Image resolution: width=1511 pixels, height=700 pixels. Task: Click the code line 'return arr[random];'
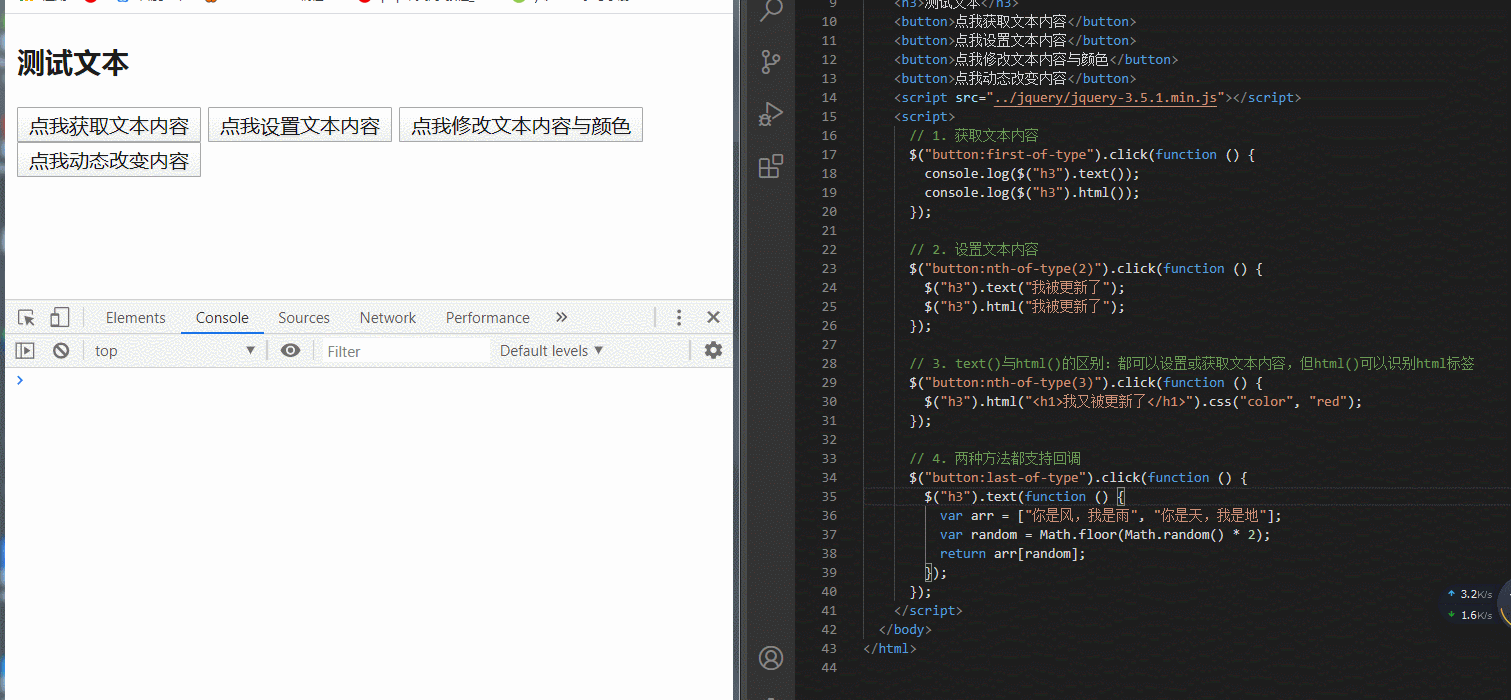tap(1012, 554)
